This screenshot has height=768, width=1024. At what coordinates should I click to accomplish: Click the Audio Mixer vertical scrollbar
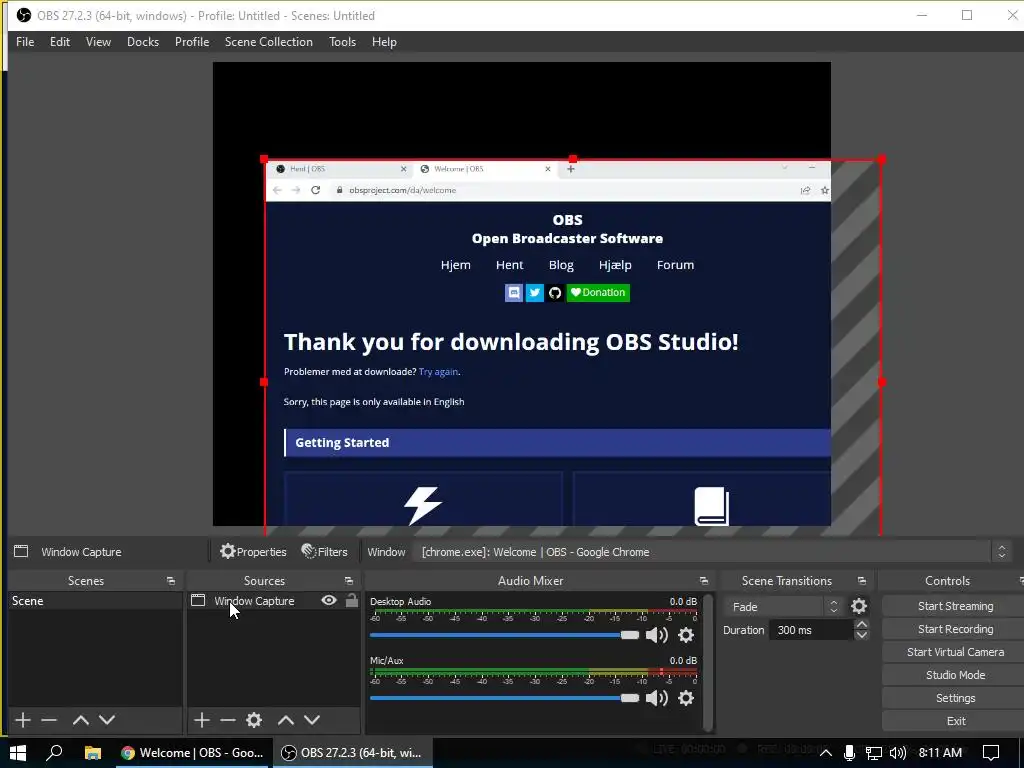707,661
